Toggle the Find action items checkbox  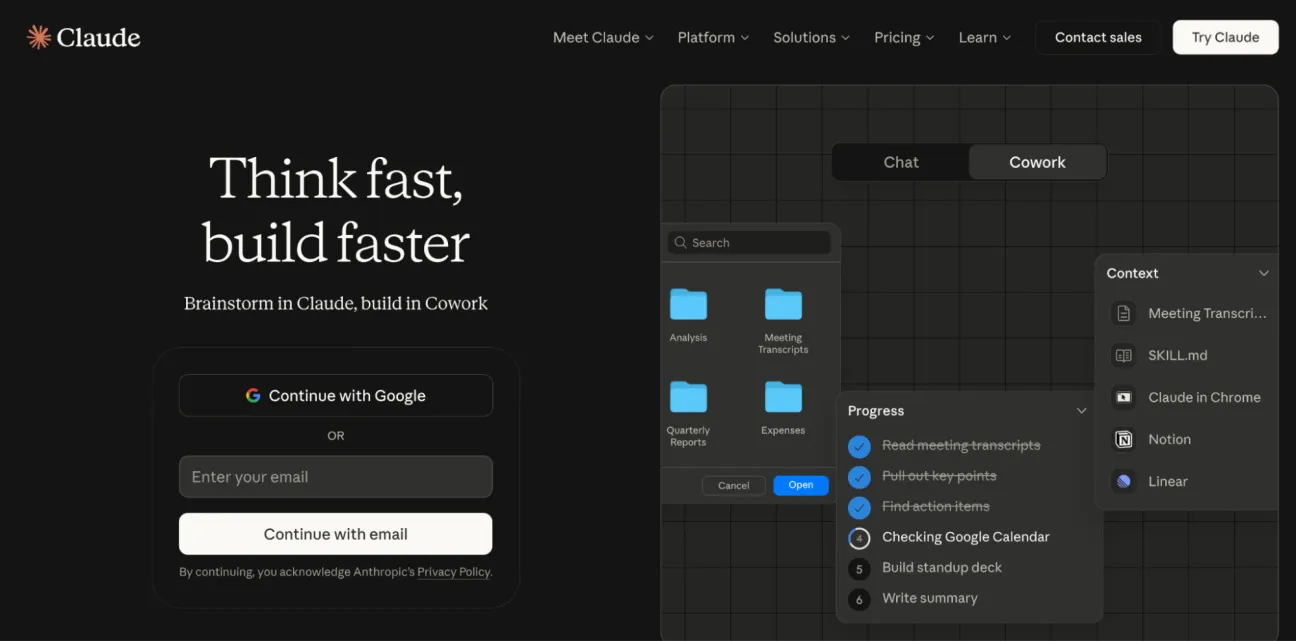(859, 507)
